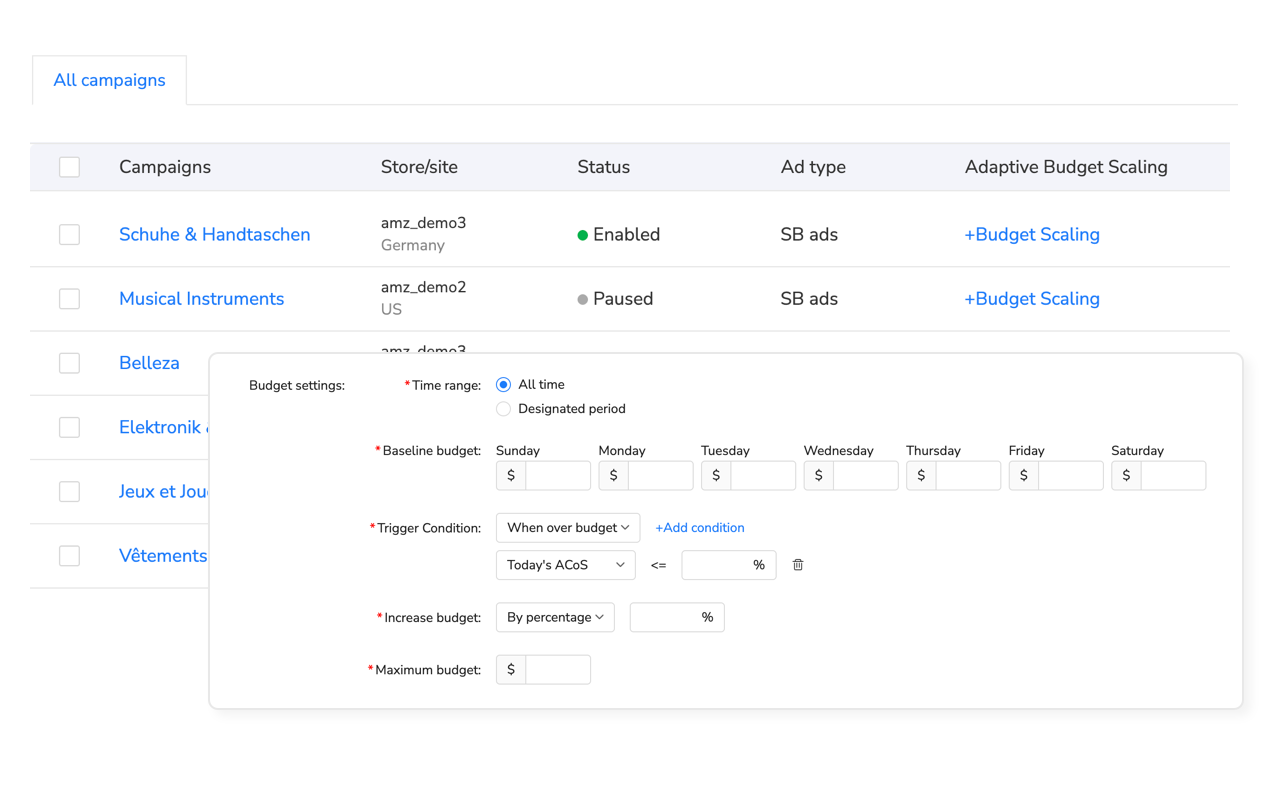Open the Musical Instruments campaign link

[x=201, y=299]
